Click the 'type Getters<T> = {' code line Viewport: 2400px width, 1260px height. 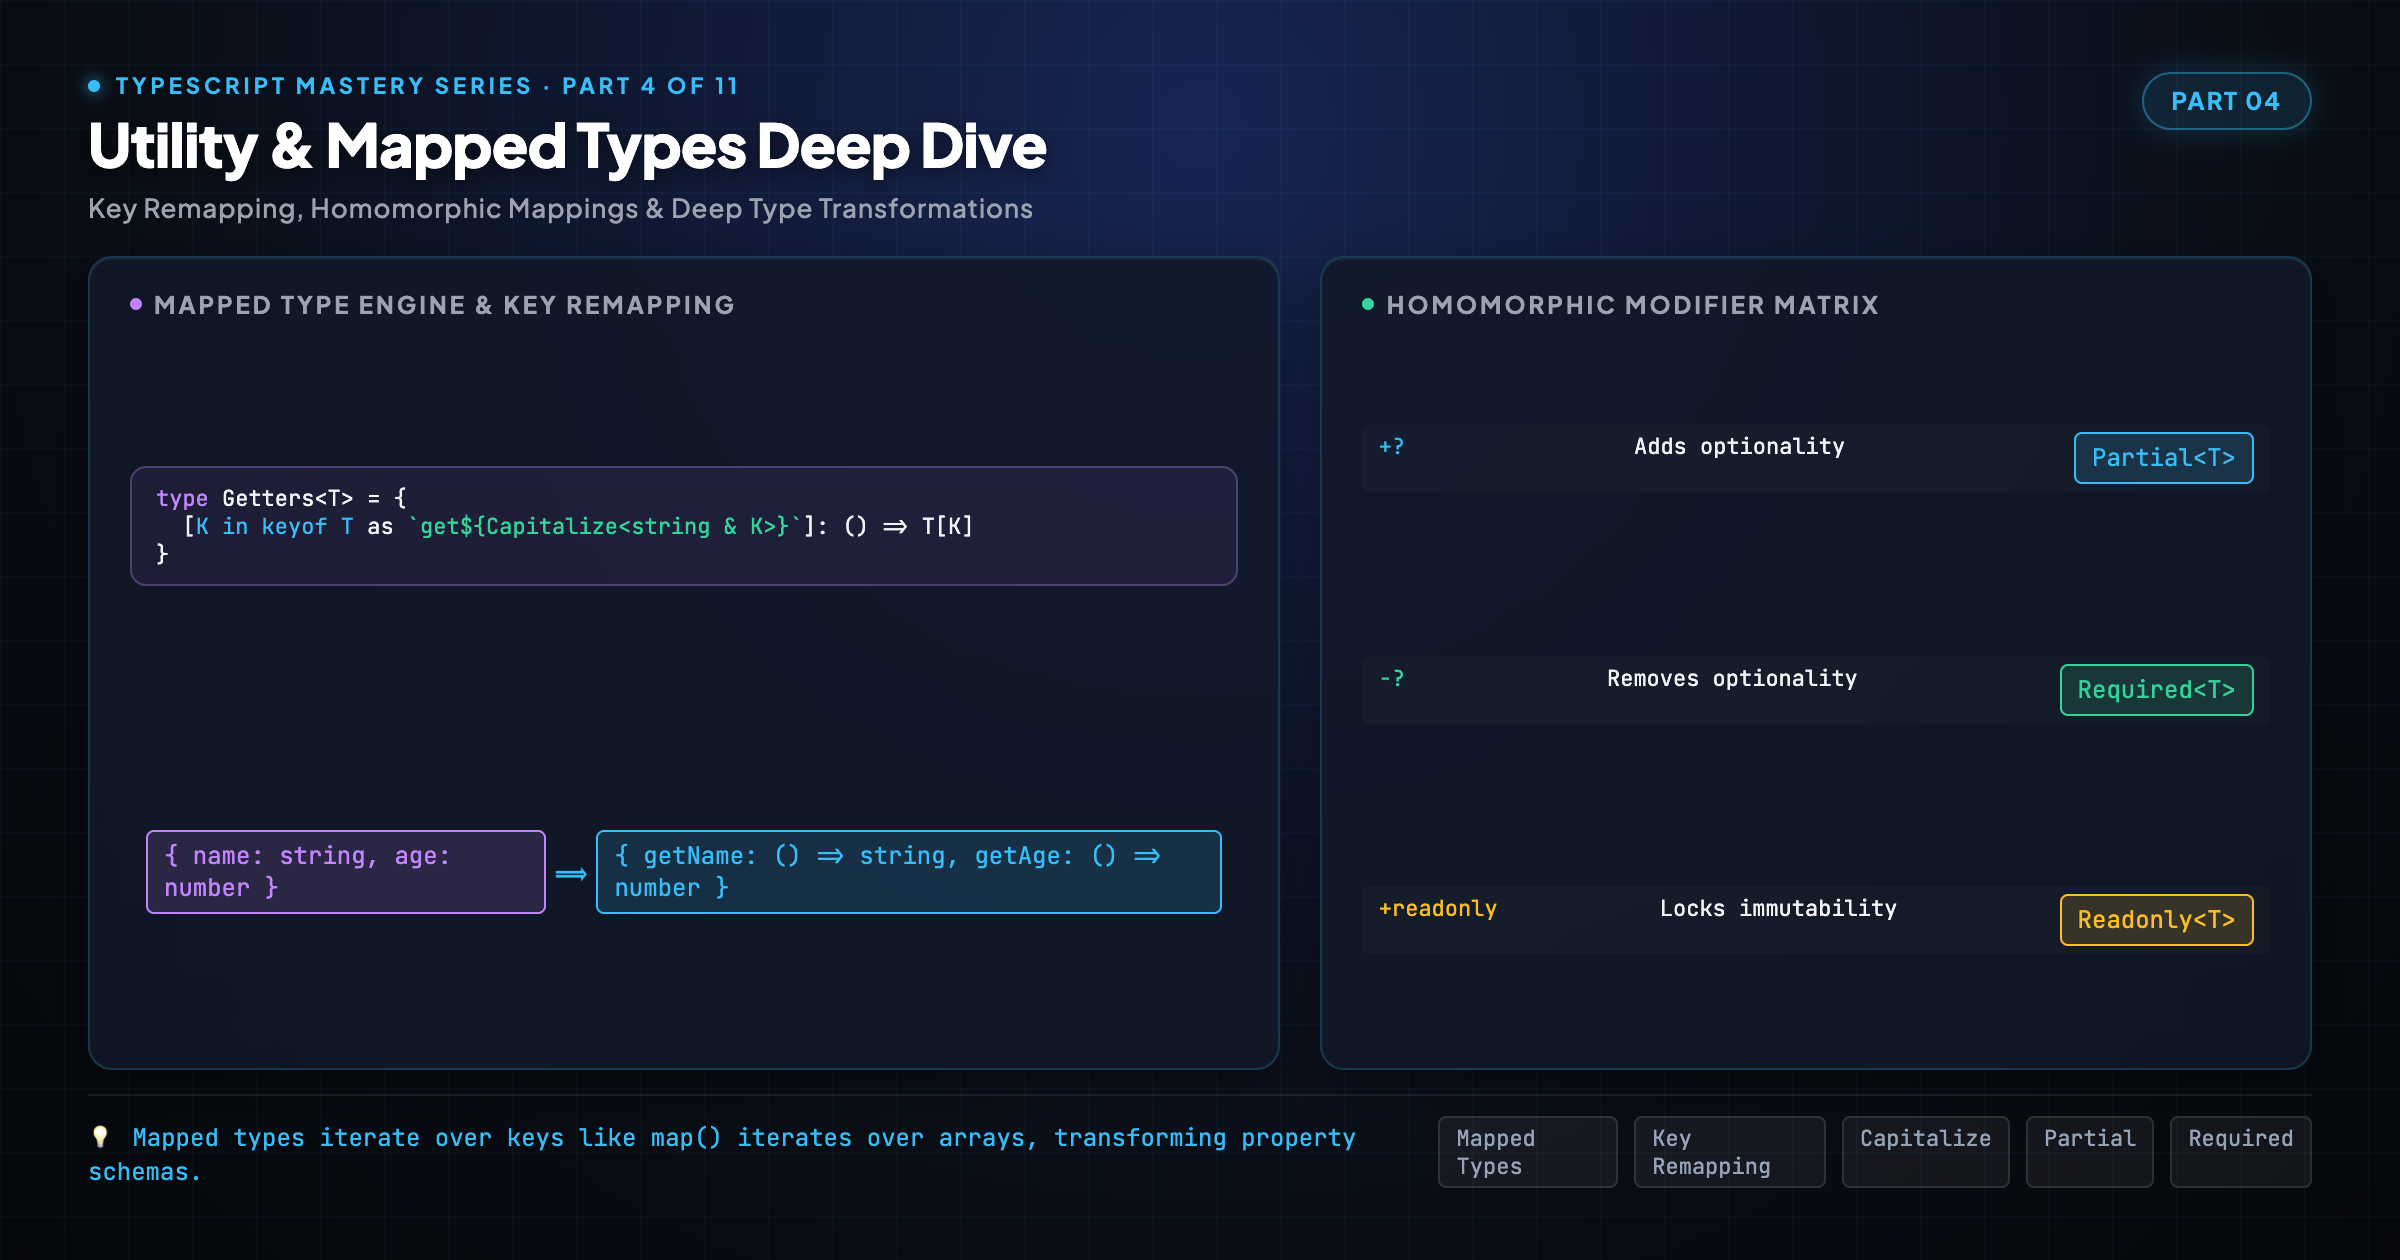[x=281, y=498]
